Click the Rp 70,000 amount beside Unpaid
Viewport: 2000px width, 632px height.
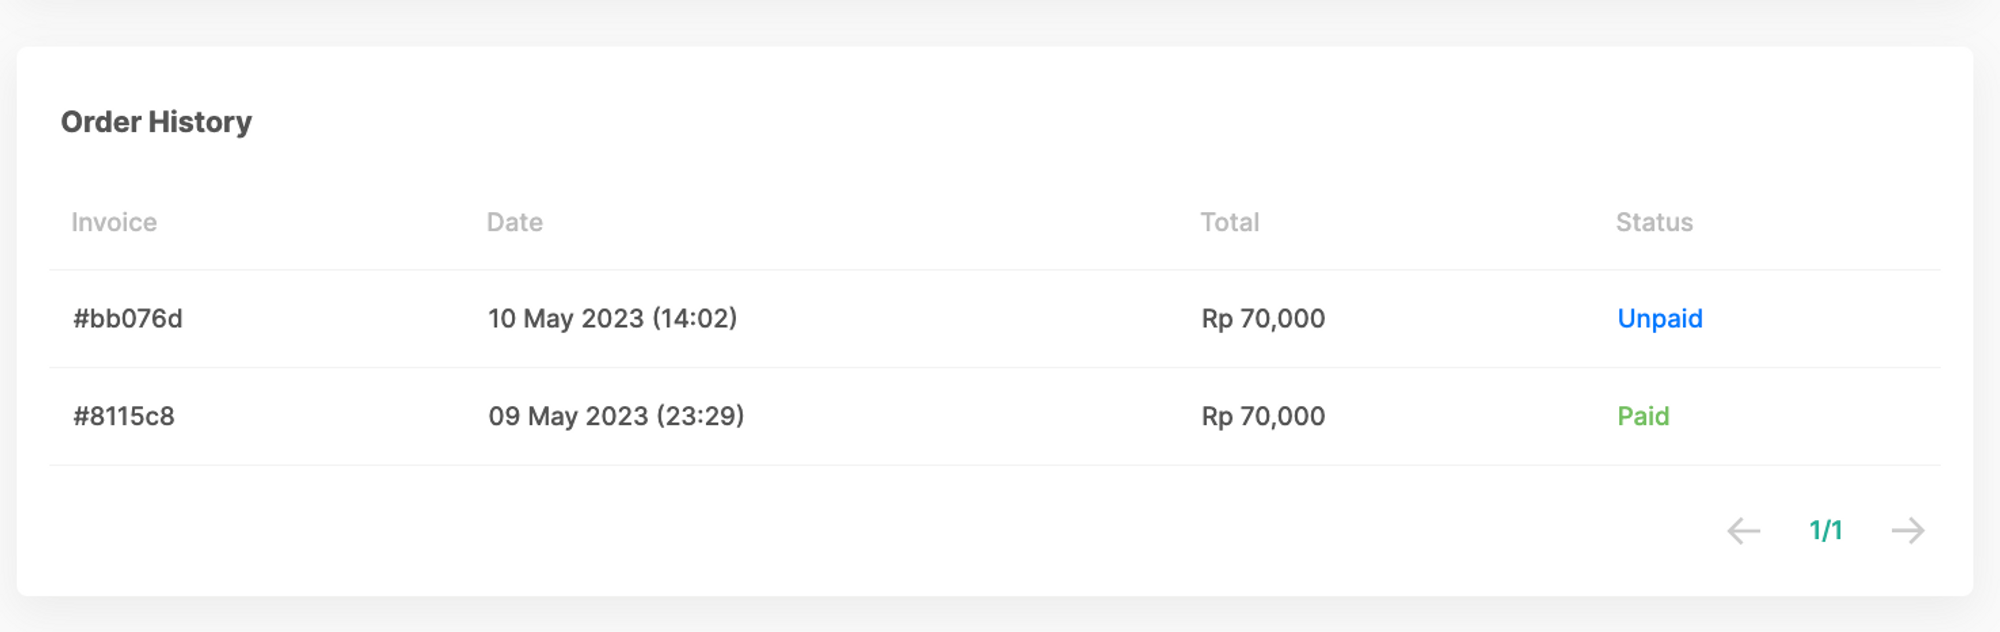point(1263,318)
